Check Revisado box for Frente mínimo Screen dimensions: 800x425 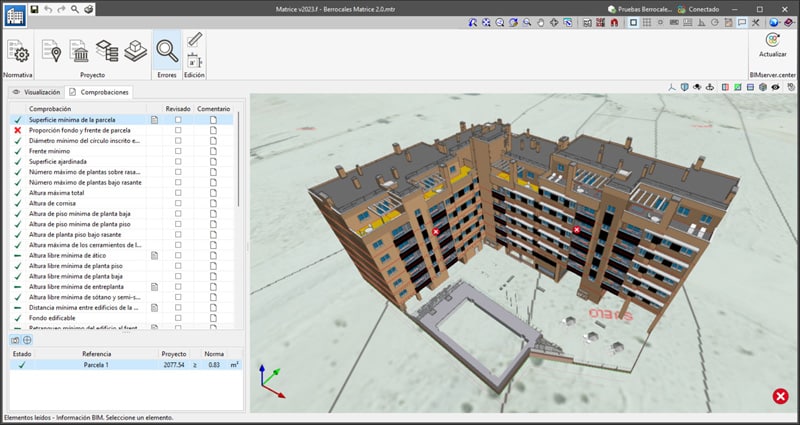[178, 152]
